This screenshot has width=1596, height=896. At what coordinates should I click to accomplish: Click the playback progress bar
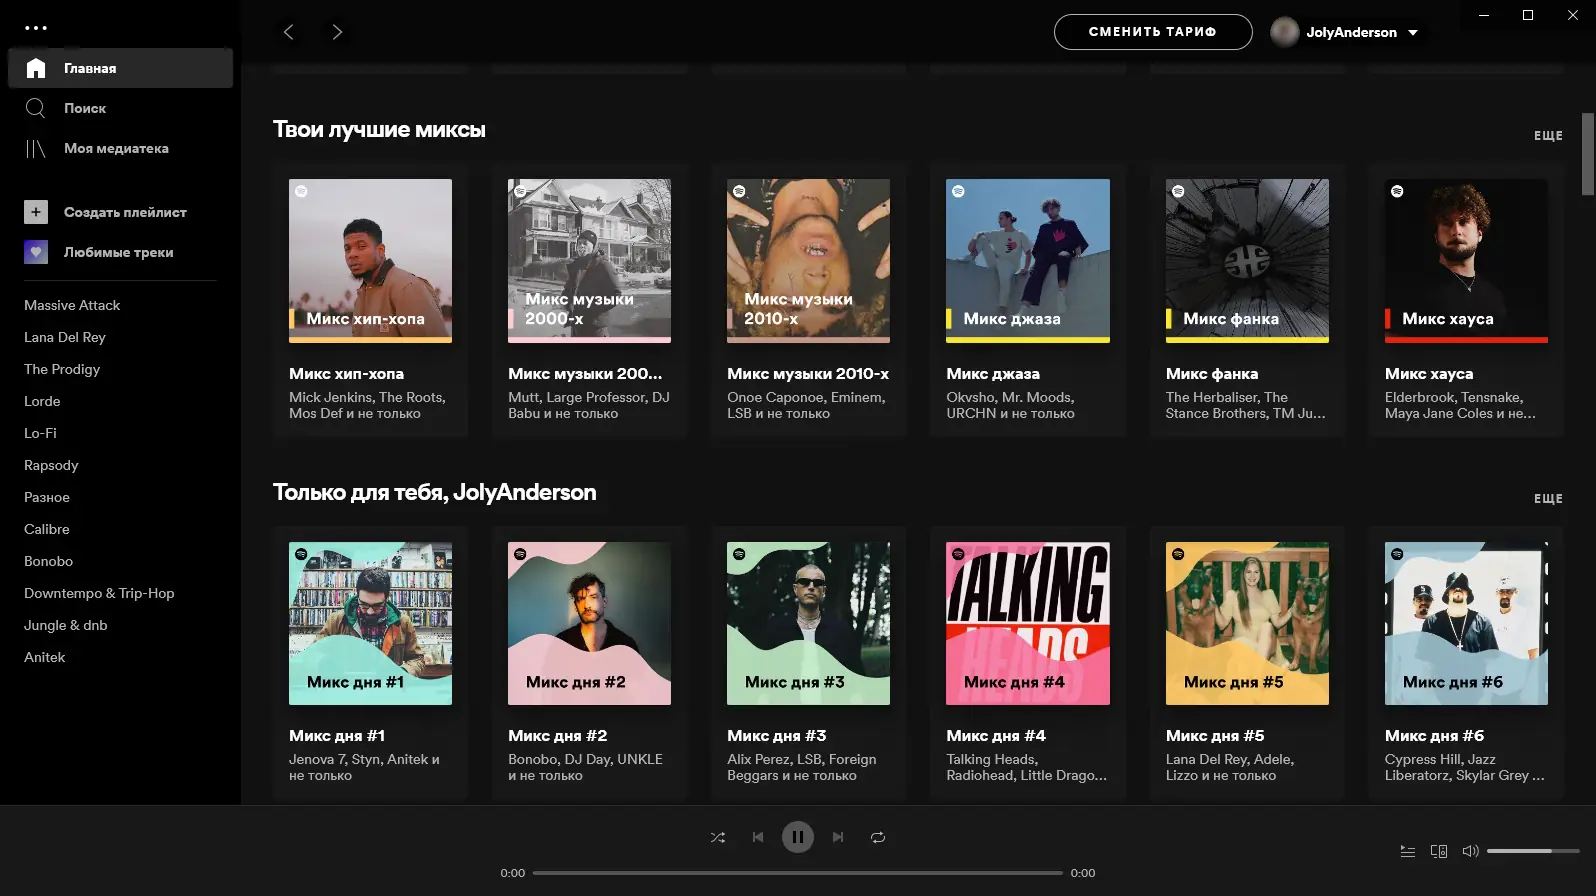pos(798,873)
